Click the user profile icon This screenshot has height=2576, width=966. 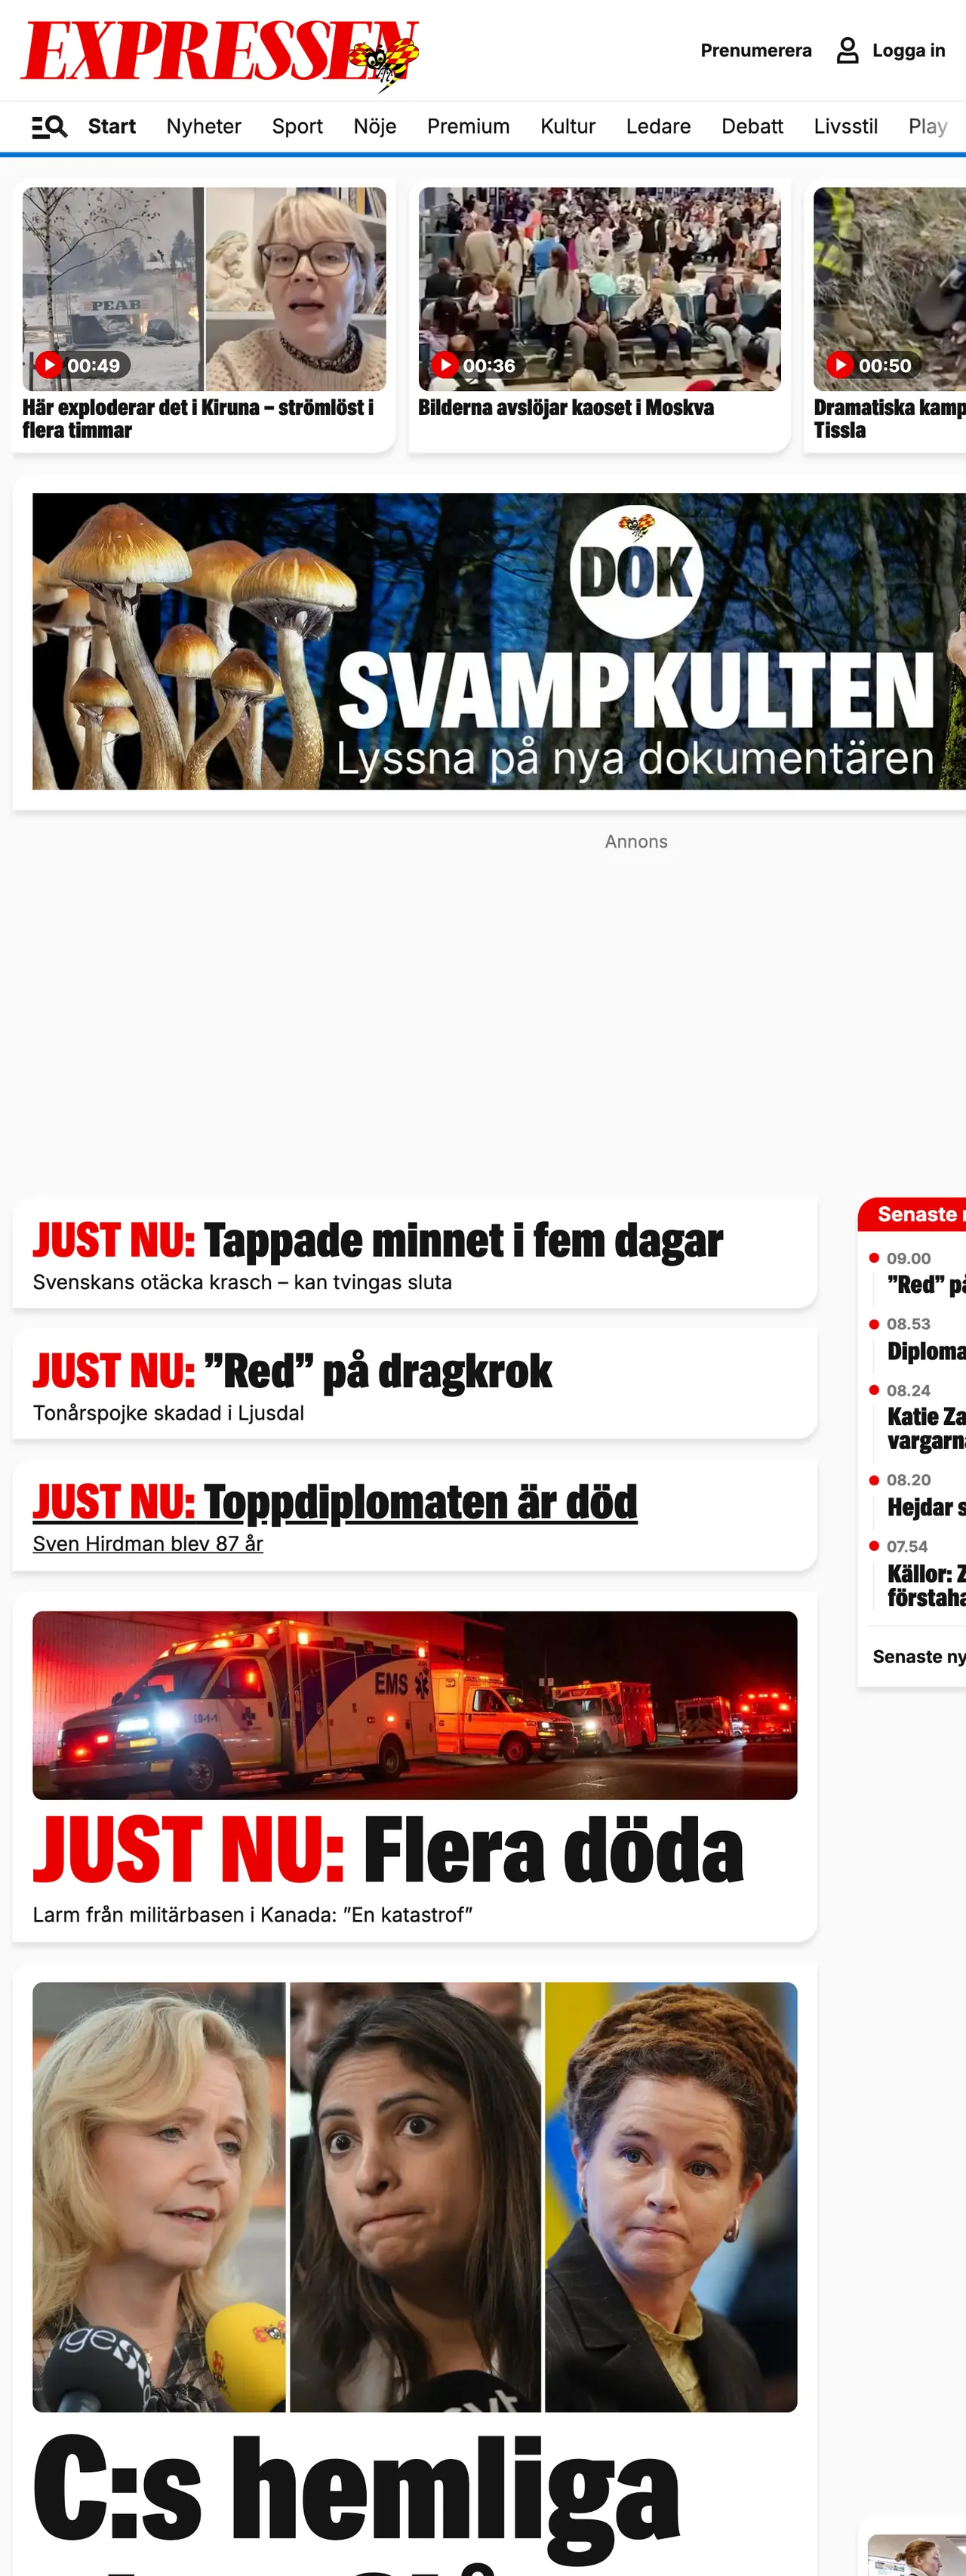(x=847, y=51)
